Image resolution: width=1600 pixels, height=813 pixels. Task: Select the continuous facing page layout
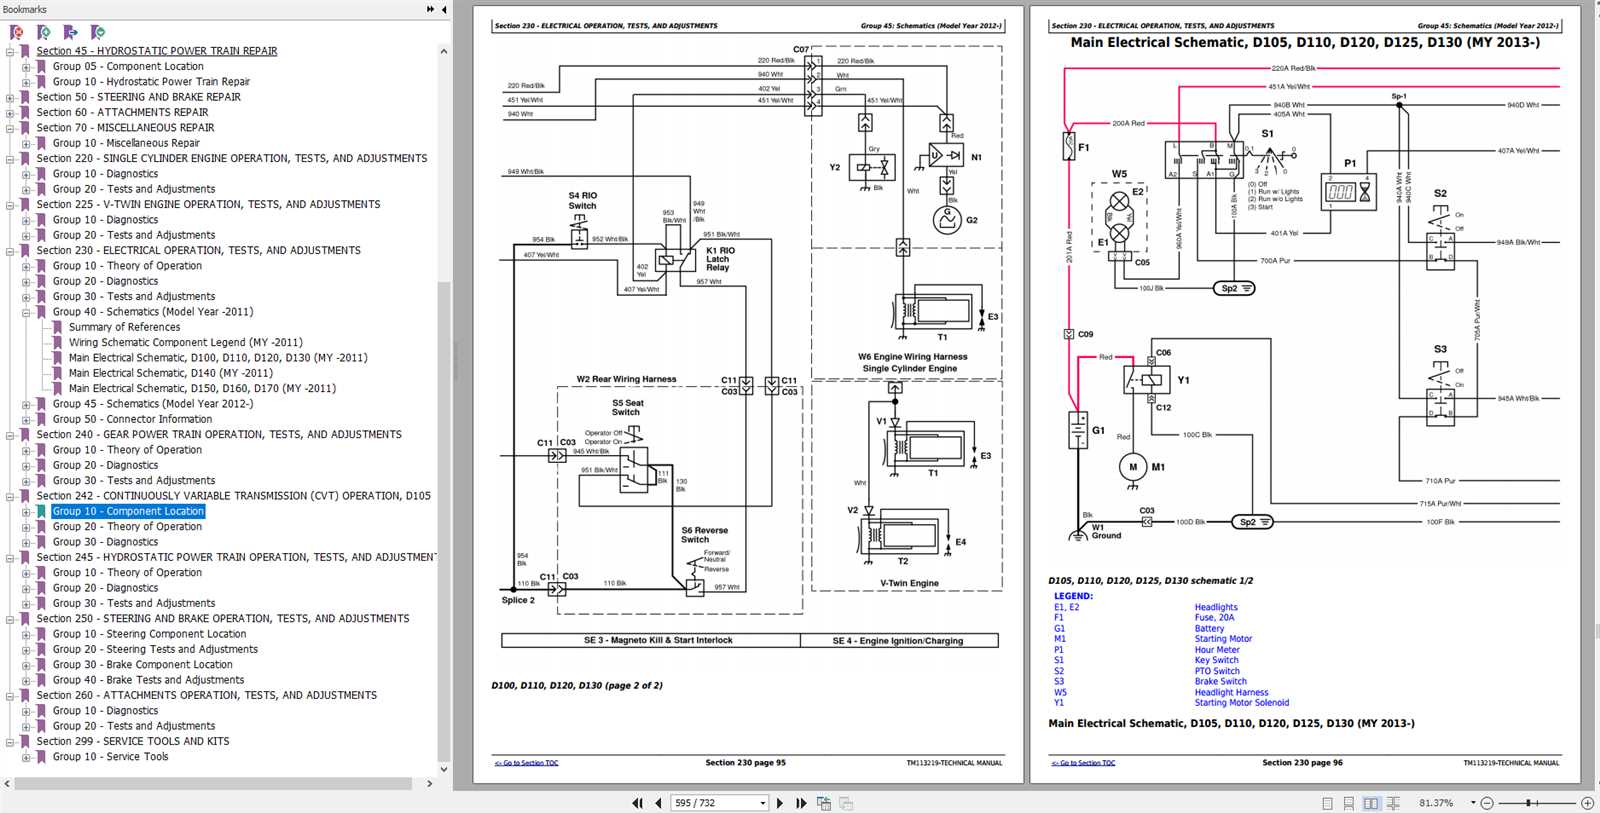tap(1393, 803)
